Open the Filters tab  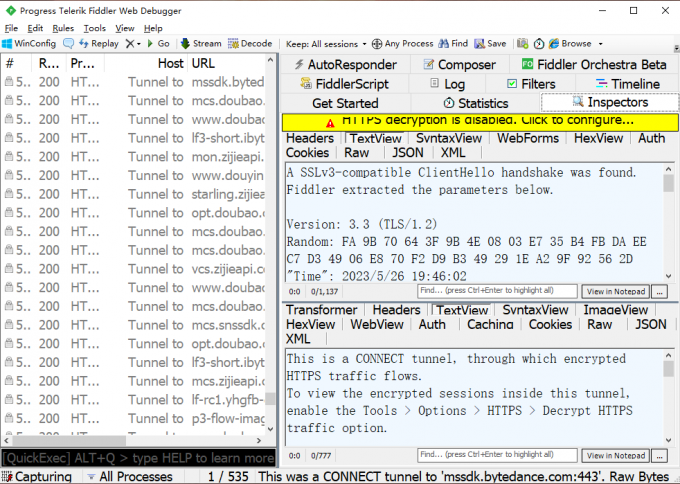pyautogui.click(x=531, y=84)
